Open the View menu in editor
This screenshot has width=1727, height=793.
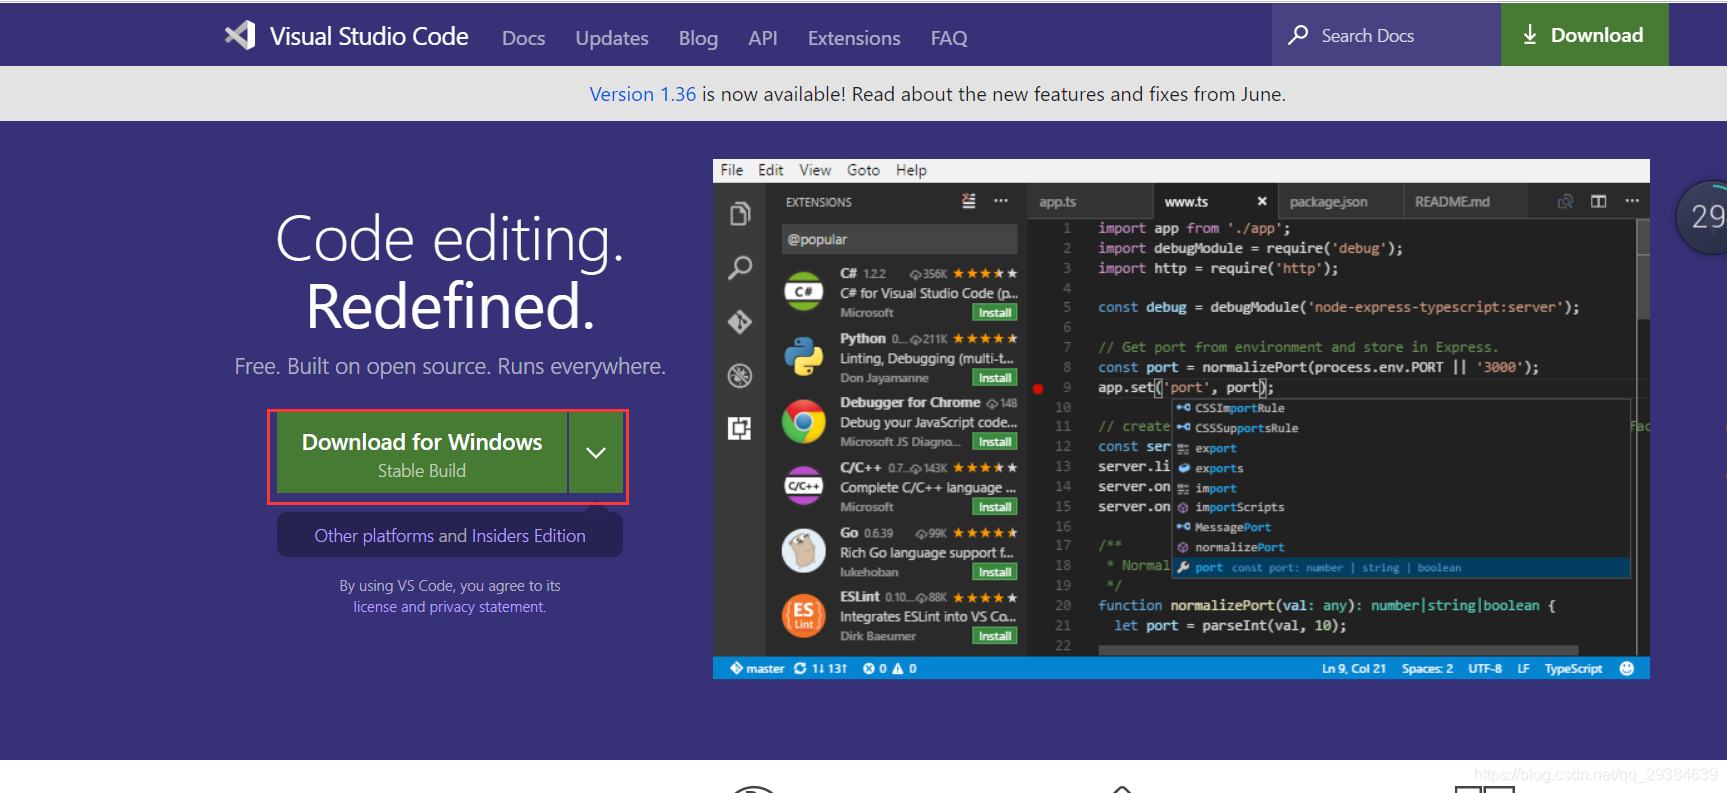pos(815,170)
